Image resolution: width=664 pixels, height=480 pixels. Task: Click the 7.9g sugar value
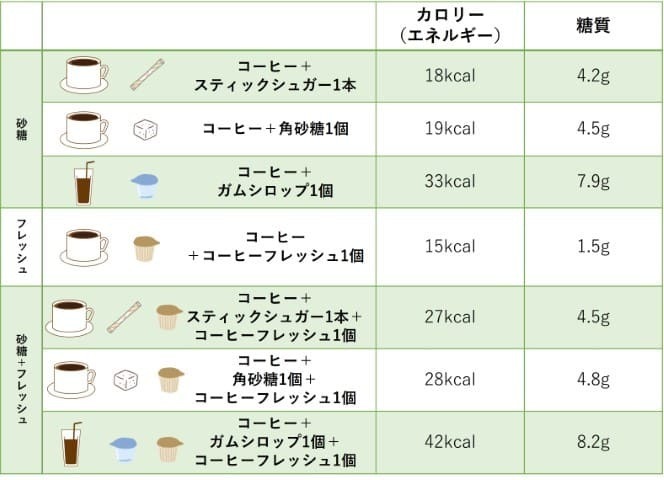(593, 182)
